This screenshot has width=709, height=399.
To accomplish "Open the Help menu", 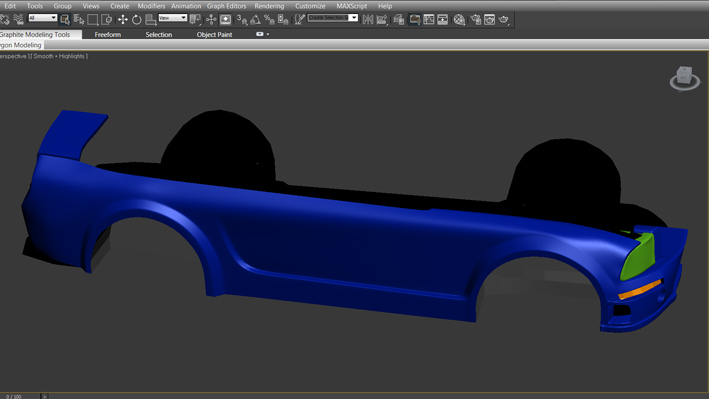I will (385, 6).
